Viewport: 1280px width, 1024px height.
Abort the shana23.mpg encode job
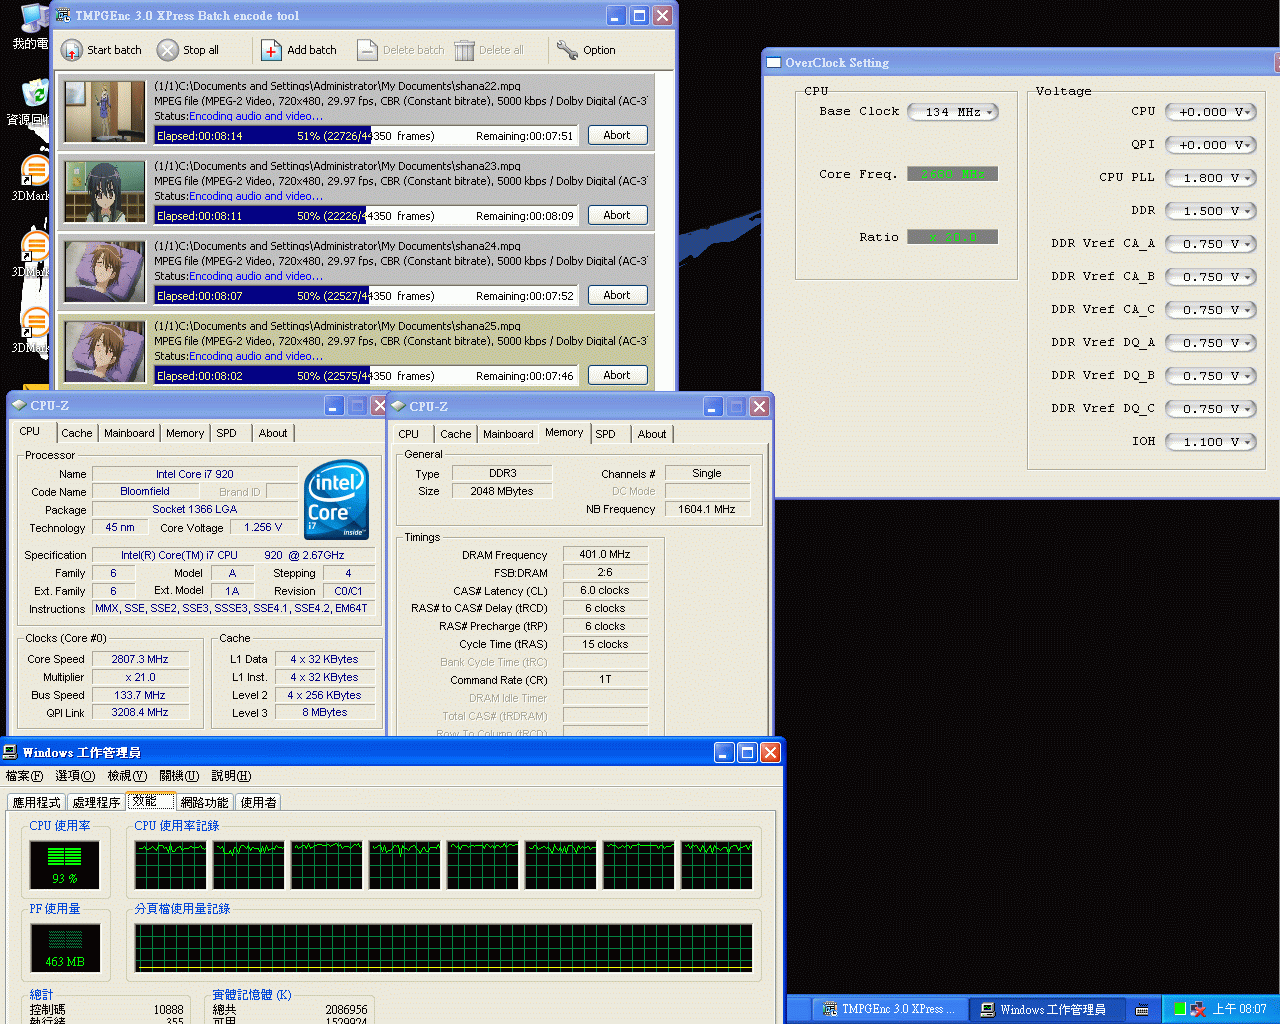(617, 215)
